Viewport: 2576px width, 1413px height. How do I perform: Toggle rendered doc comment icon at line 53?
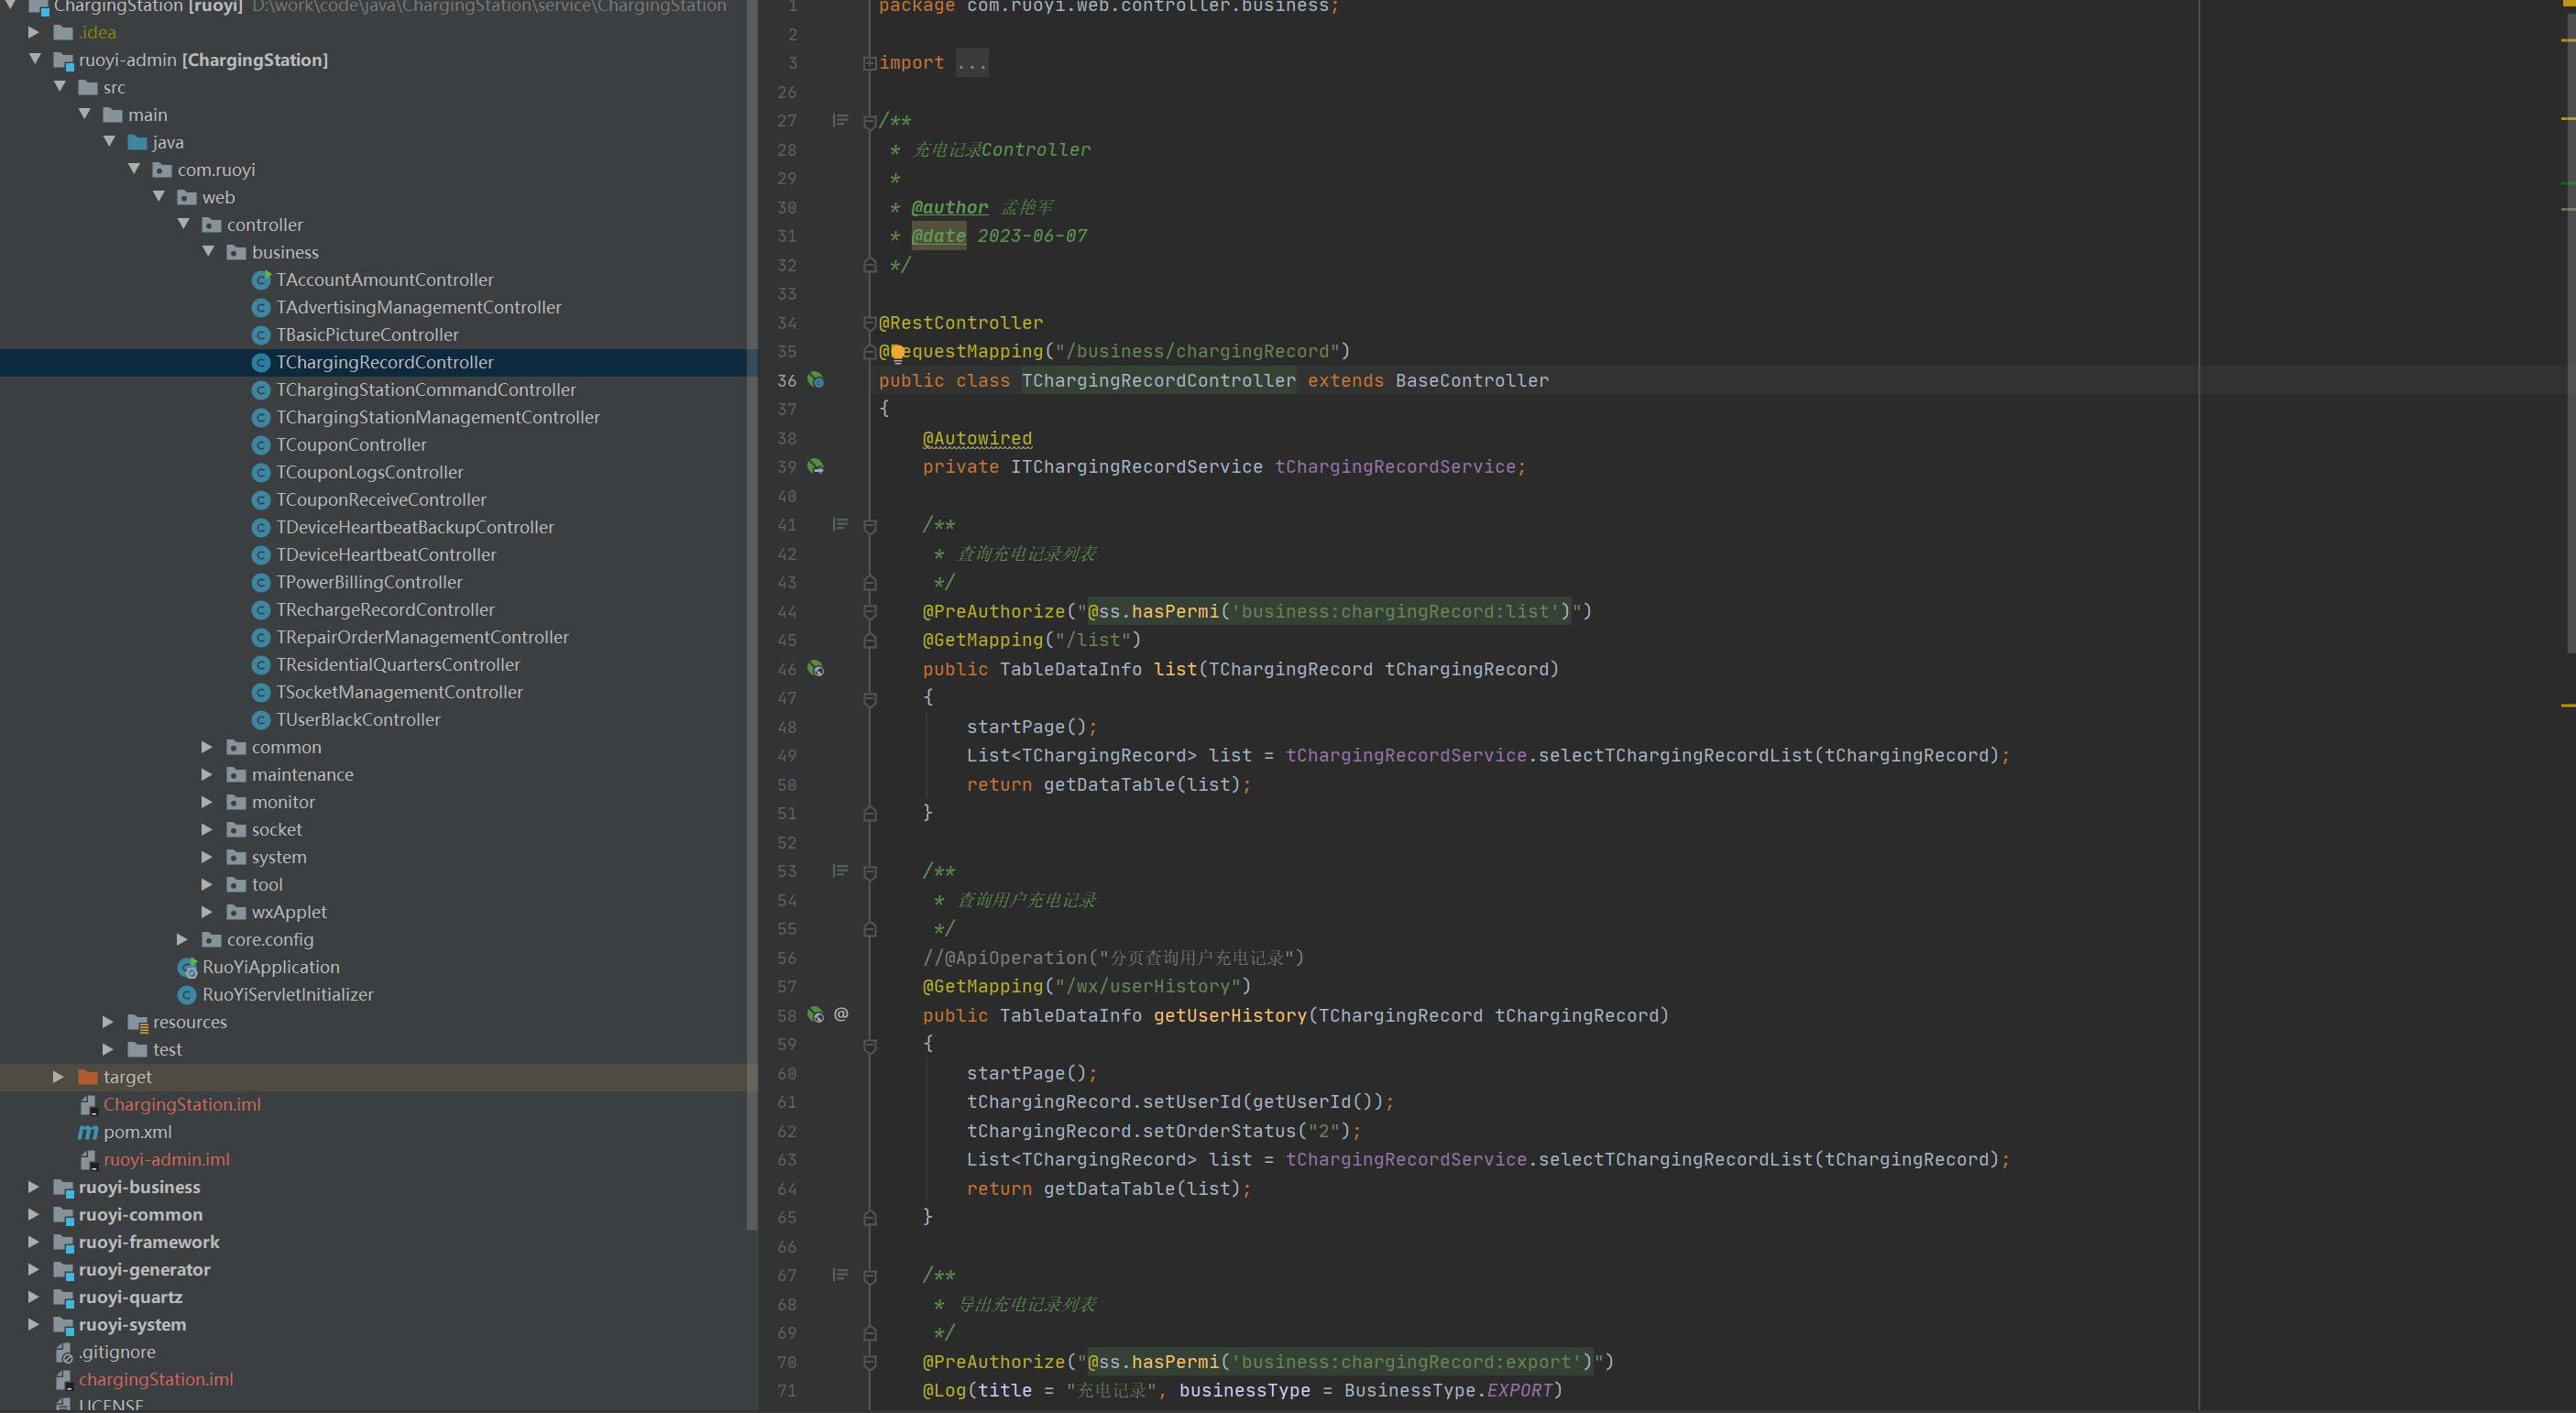tap(840, 871)
